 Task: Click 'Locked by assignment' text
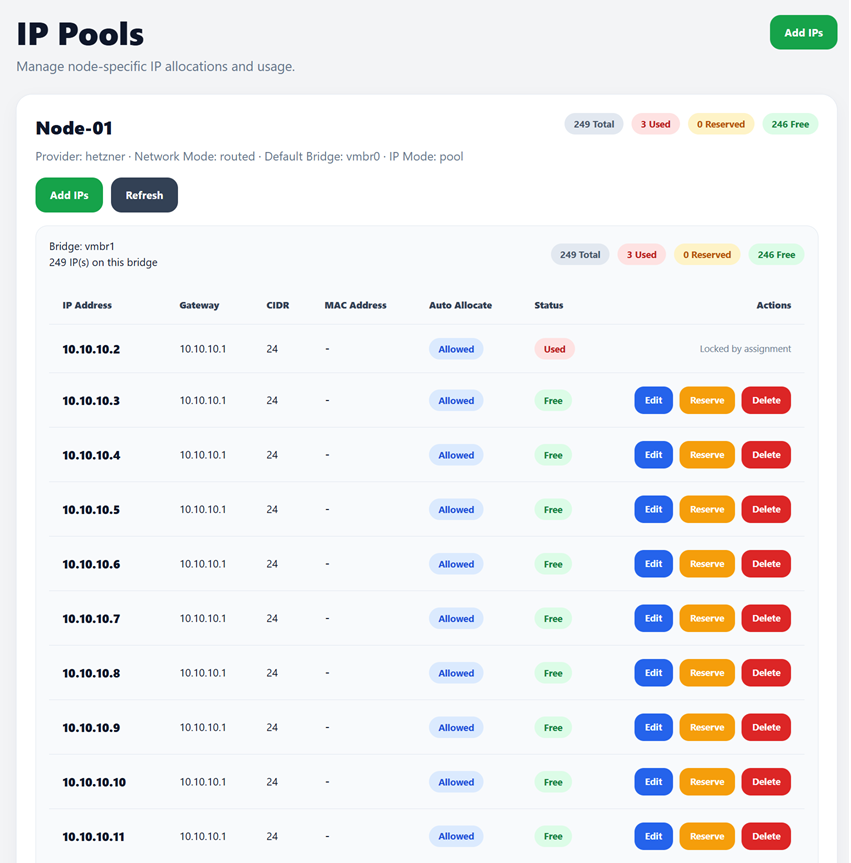click(x=745, y=348)
